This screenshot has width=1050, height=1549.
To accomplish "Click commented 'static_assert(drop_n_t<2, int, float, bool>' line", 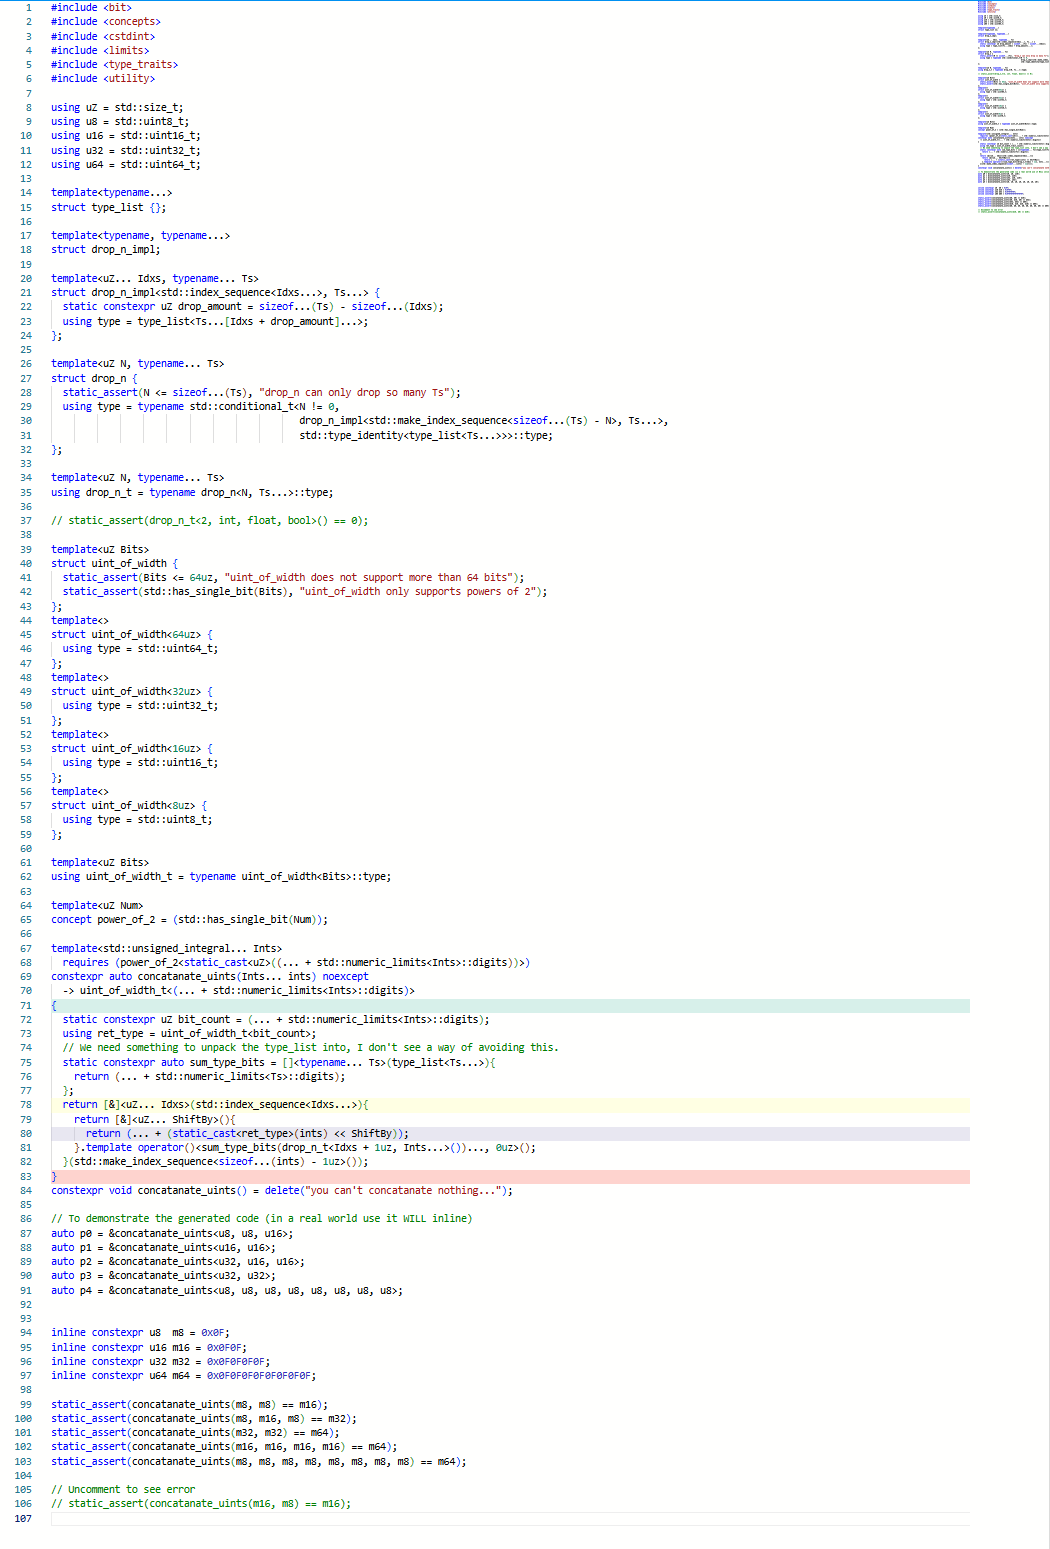I will (210, 521).
